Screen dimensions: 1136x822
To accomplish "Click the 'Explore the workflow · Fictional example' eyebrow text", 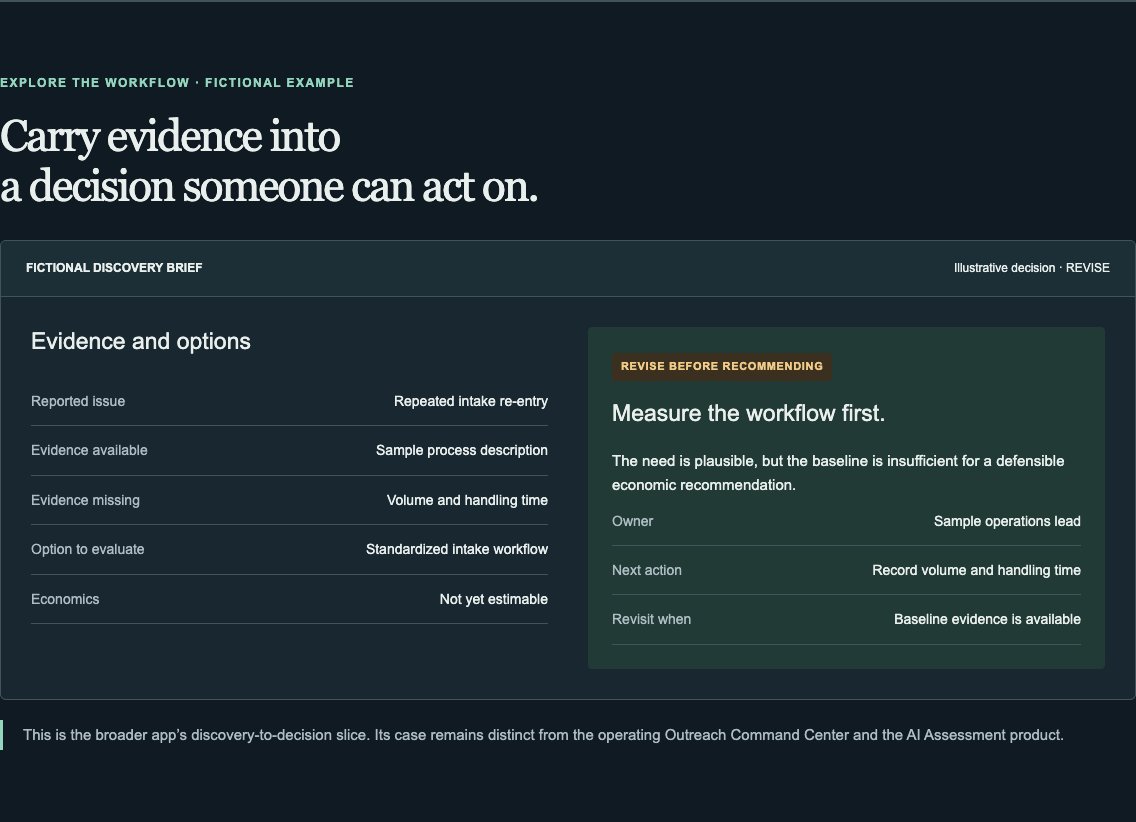I will (x=177, y=83).
